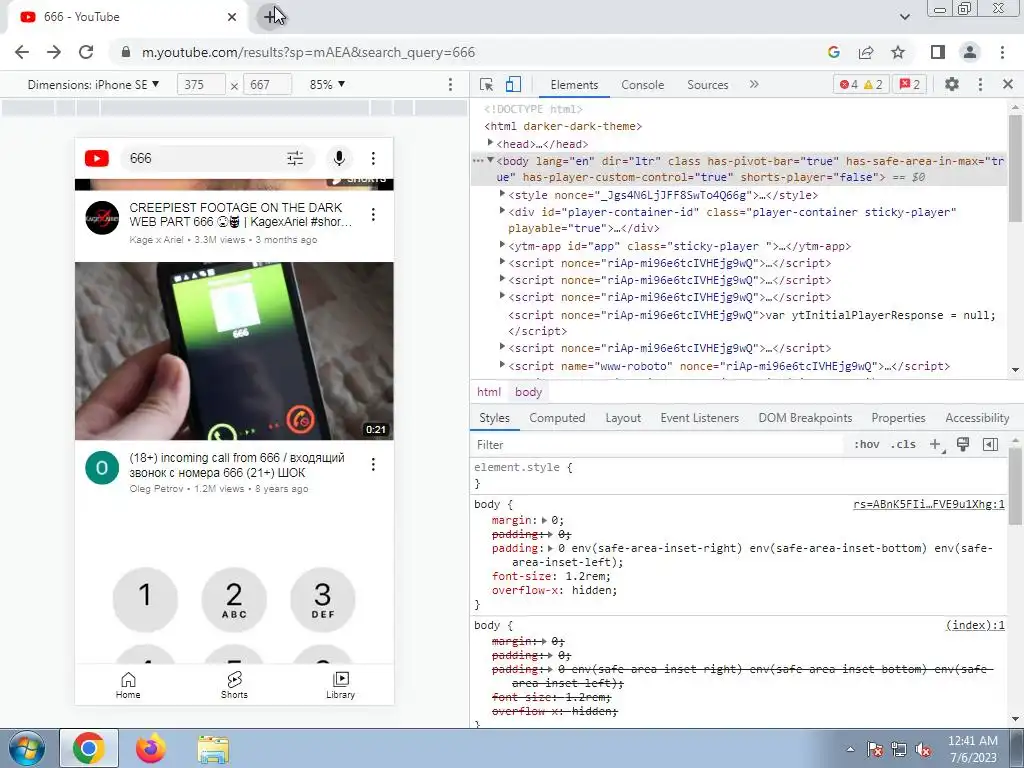Activate the inspect element picker tool

coord(487,84)
